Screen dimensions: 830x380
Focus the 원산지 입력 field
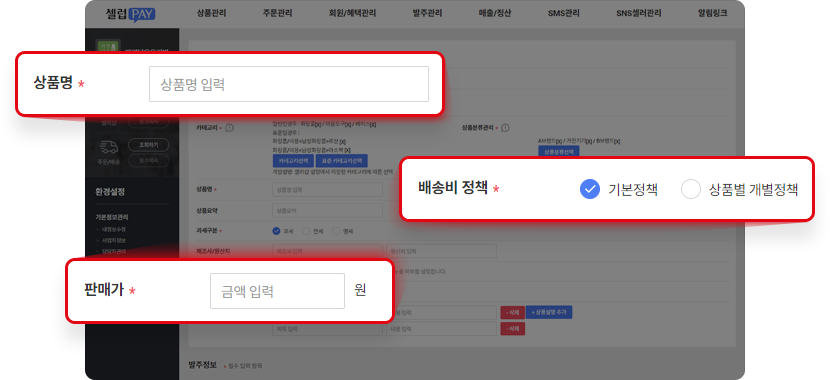click(441, 251)
